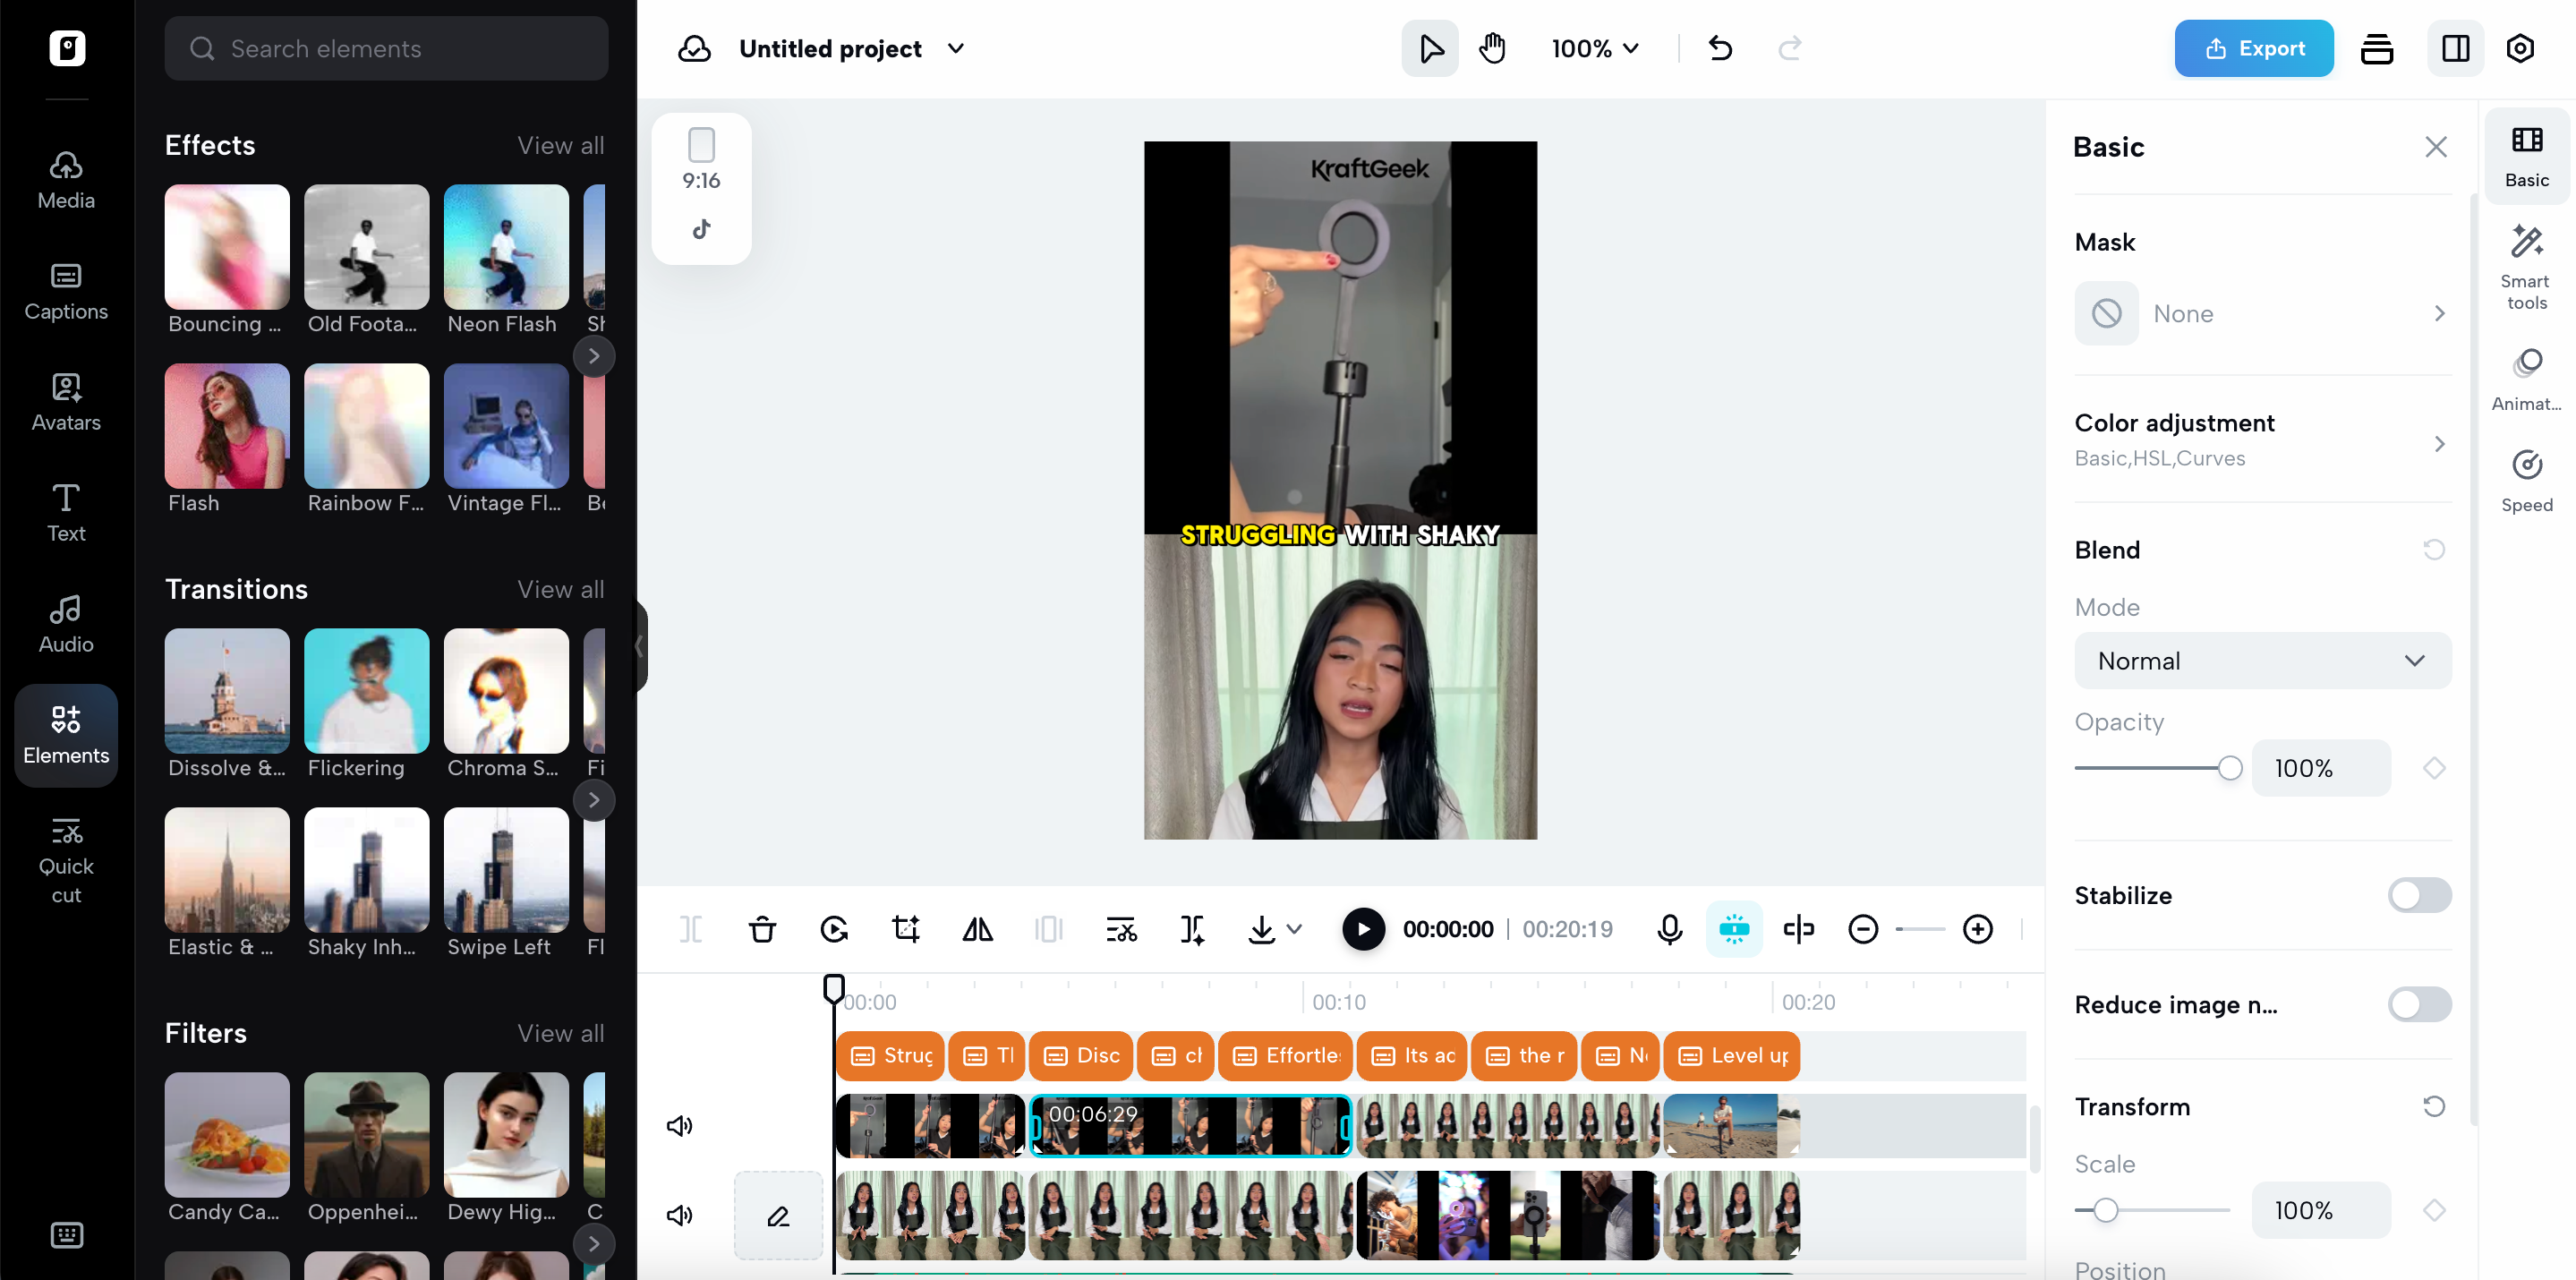Screen dimensions: 2576x1280
Task: View all Transitions
Action: point(560,589)
